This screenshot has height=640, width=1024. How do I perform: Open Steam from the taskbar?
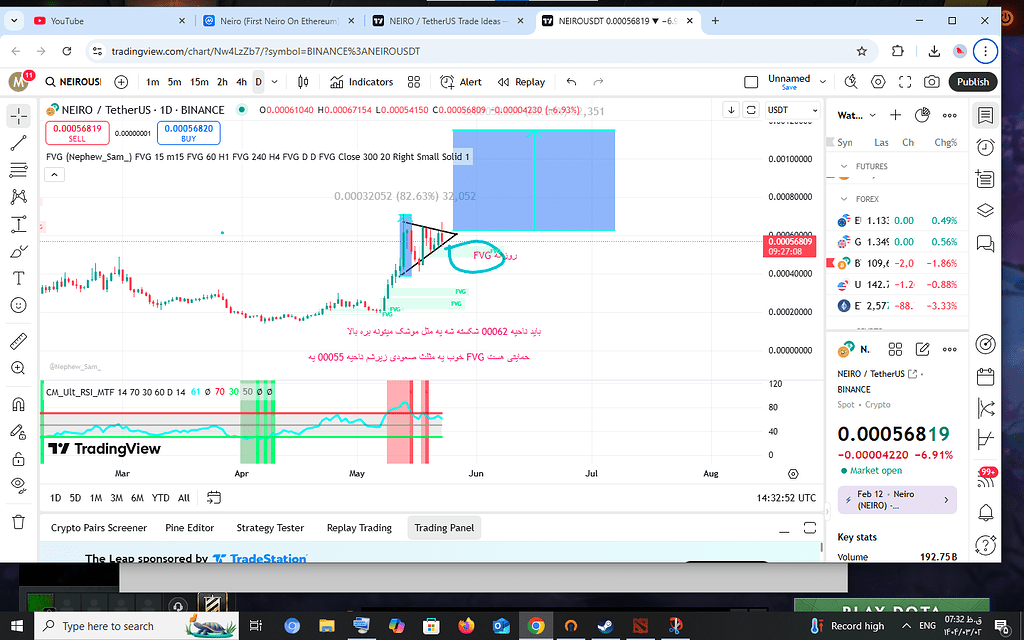pyautogui.click(x=605, y=626)
